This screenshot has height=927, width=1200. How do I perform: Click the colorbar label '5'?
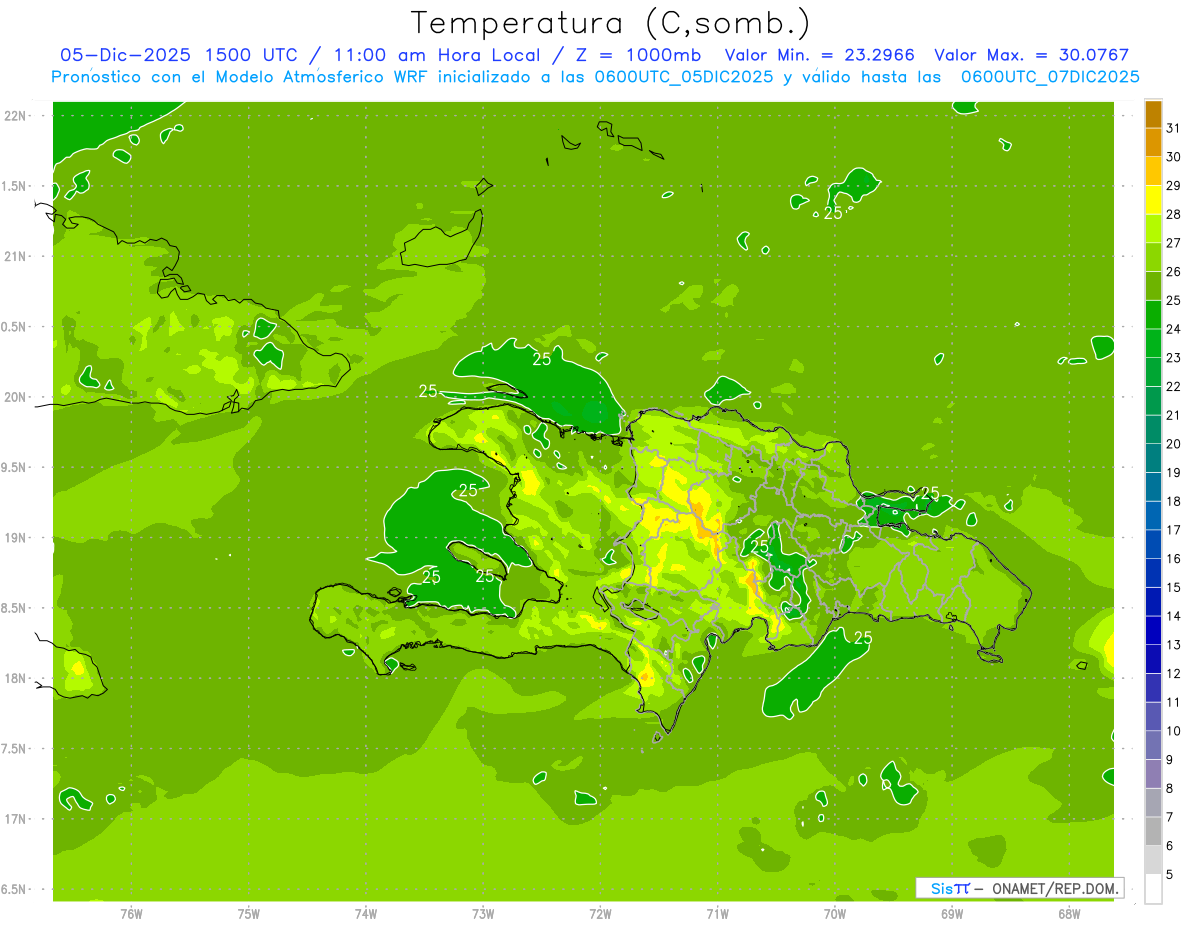coord(1170,875)
